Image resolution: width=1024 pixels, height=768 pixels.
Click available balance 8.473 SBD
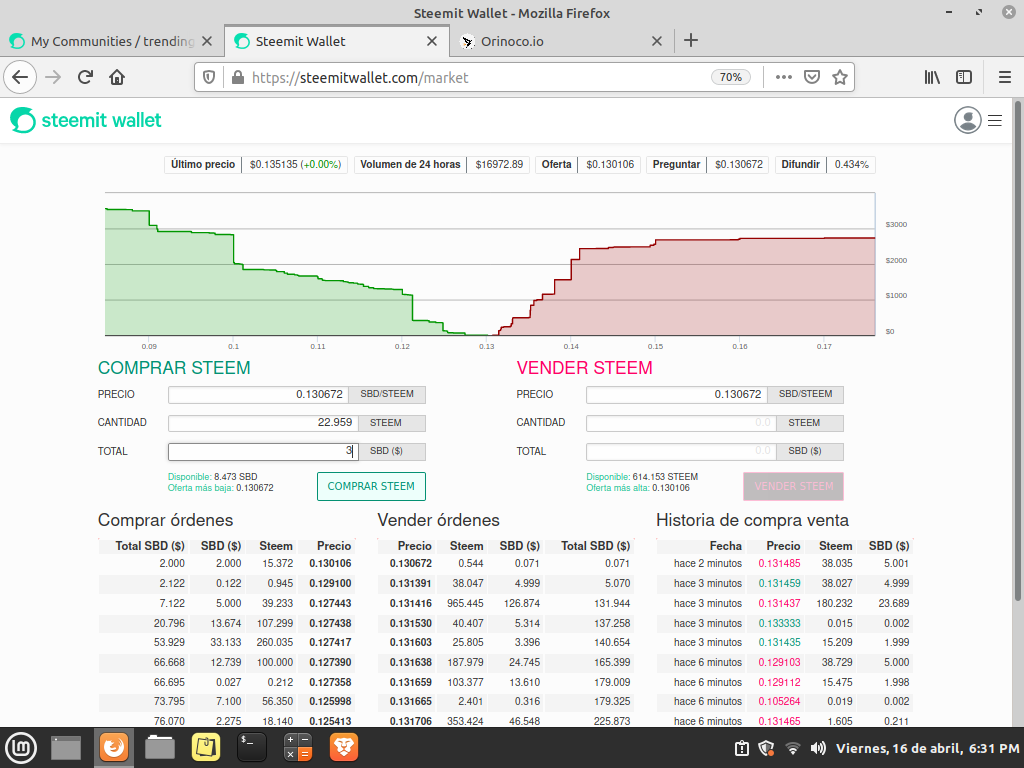tap(212, 477)
